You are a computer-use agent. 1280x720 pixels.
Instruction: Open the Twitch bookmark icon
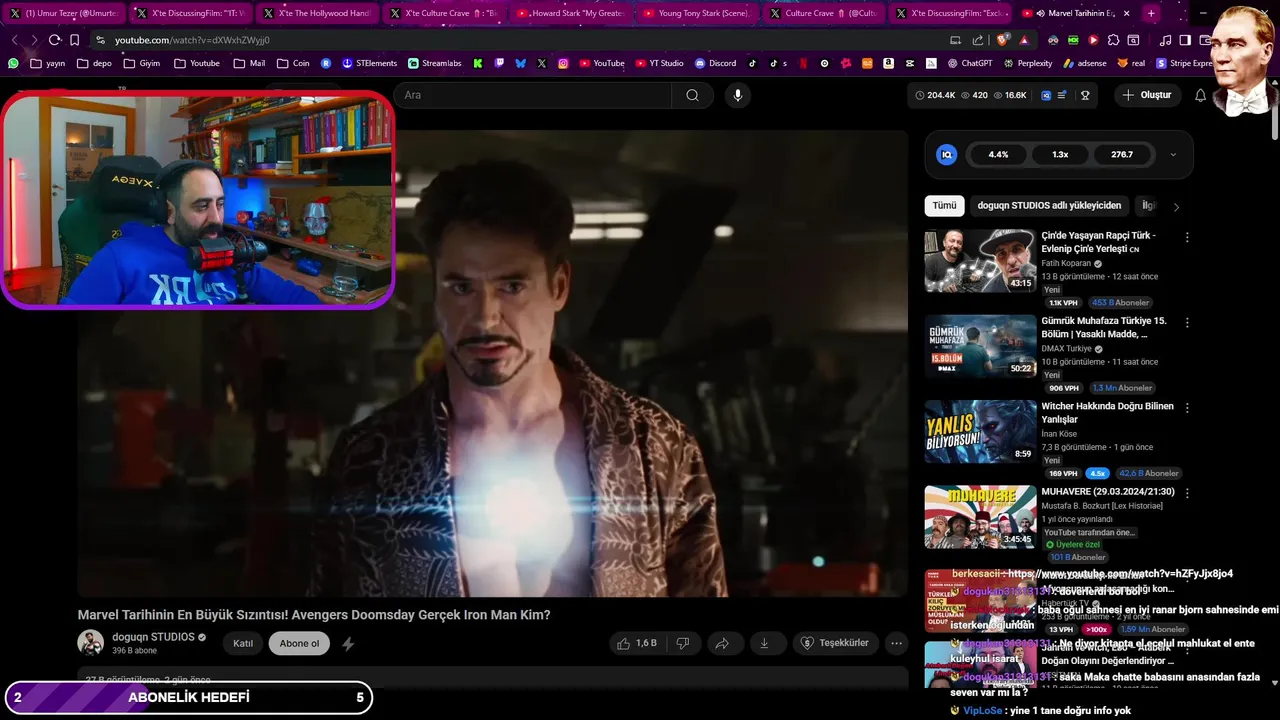click(499, 63)
